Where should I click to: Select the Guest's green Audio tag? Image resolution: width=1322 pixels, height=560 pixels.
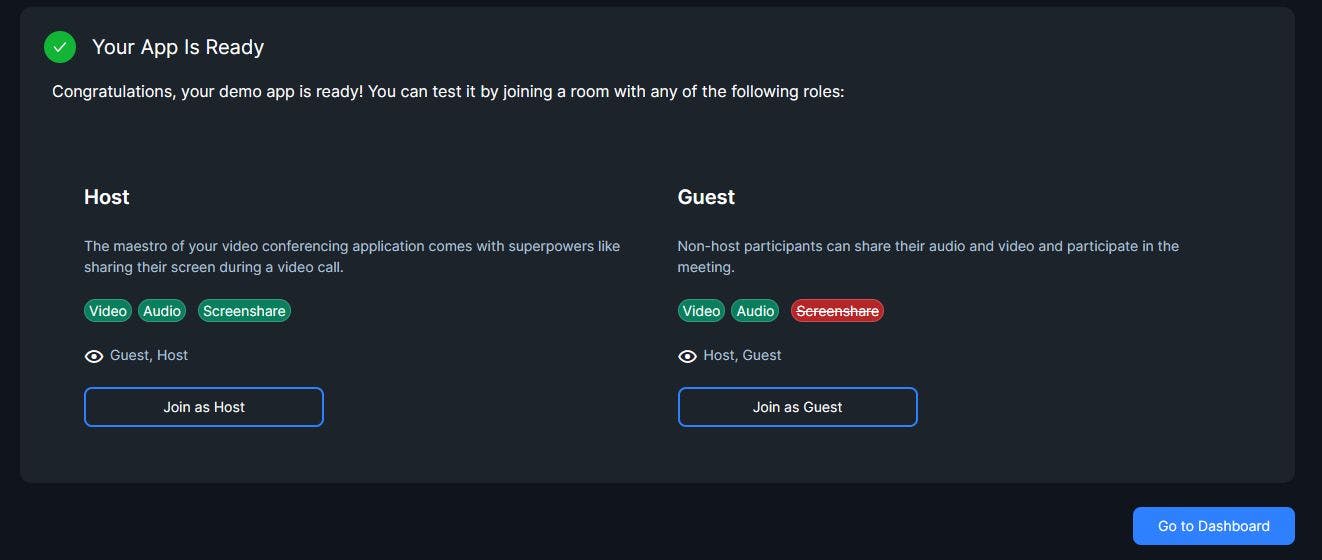click(x=755, y=311)
